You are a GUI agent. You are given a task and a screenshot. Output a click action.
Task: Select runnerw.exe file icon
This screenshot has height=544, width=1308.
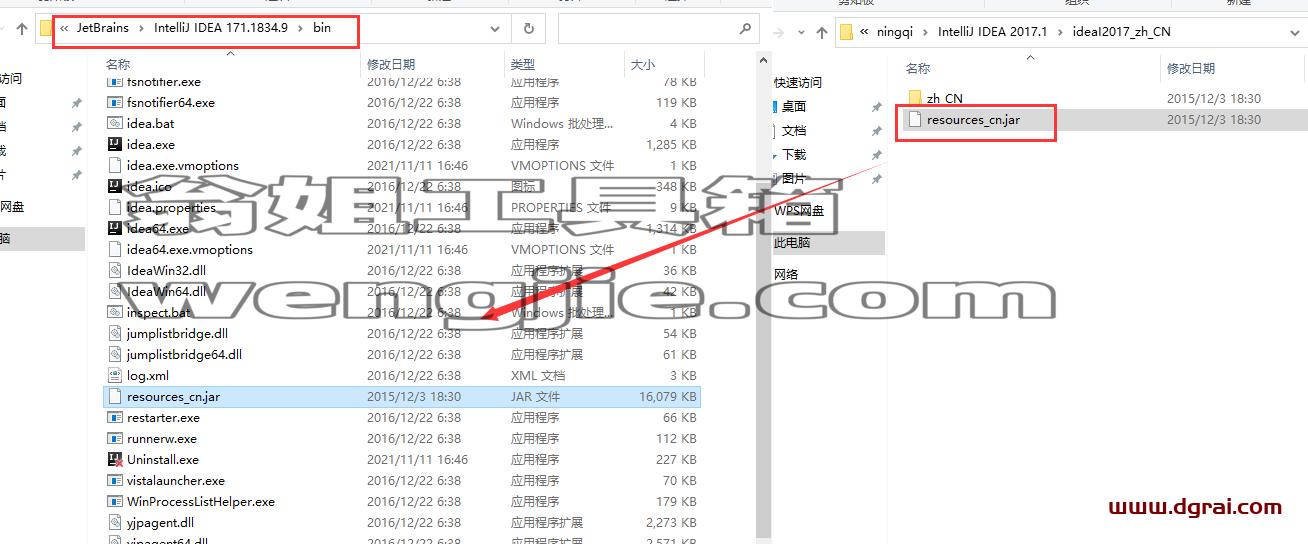tap(115, 439)
